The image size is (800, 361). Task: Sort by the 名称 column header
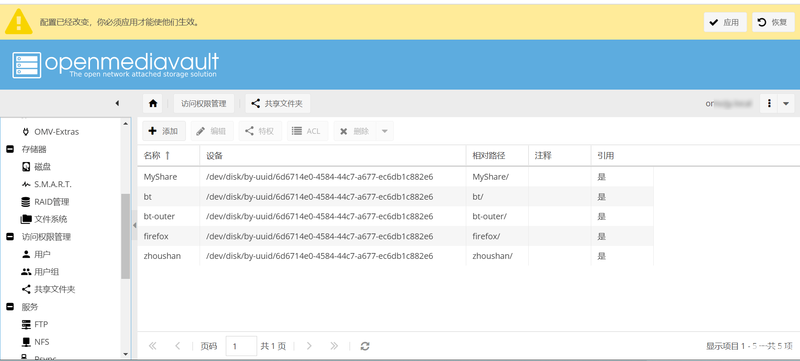168,156
